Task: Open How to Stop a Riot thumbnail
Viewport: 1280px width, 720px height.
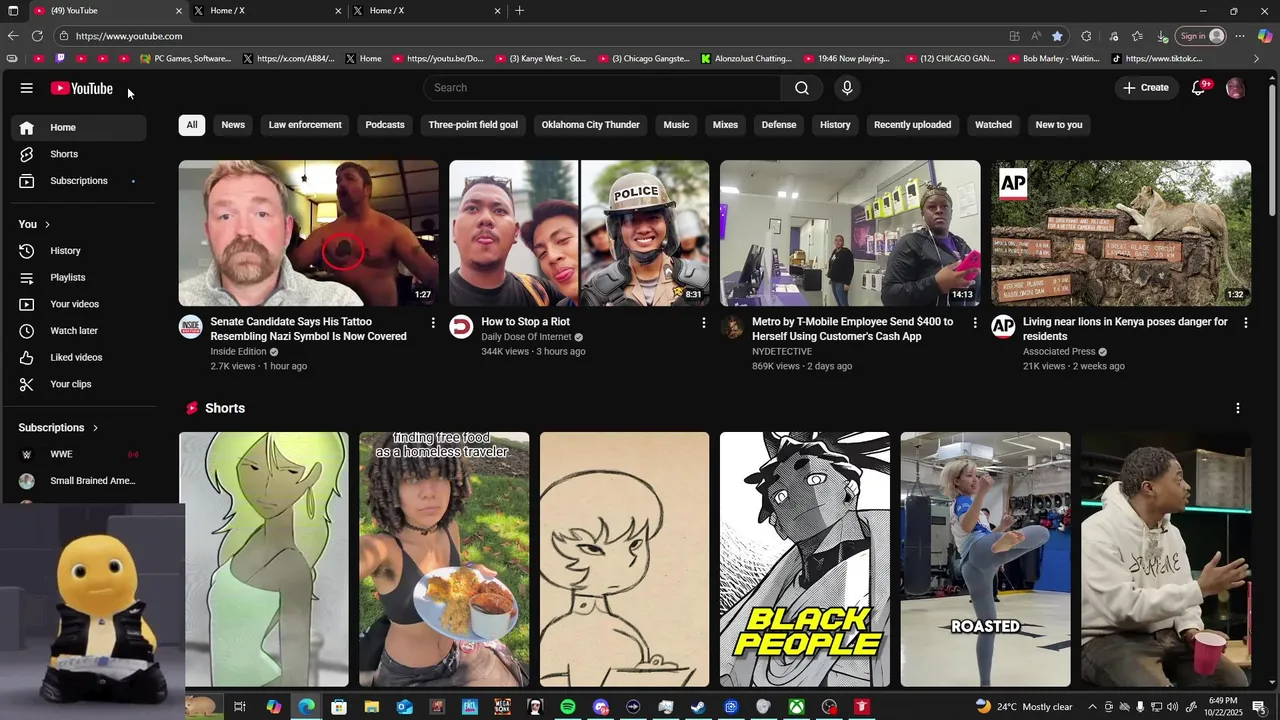Action: click(x=579, y=233)
